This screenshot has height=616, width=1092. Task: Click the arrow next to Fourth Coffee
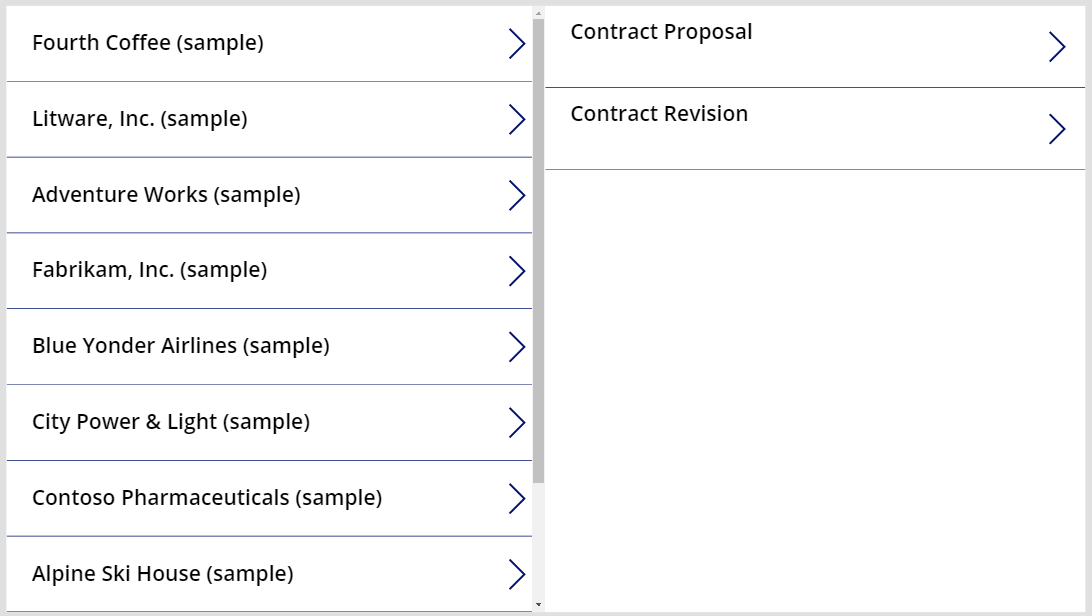pyautogui.click(x=517, y=44)
